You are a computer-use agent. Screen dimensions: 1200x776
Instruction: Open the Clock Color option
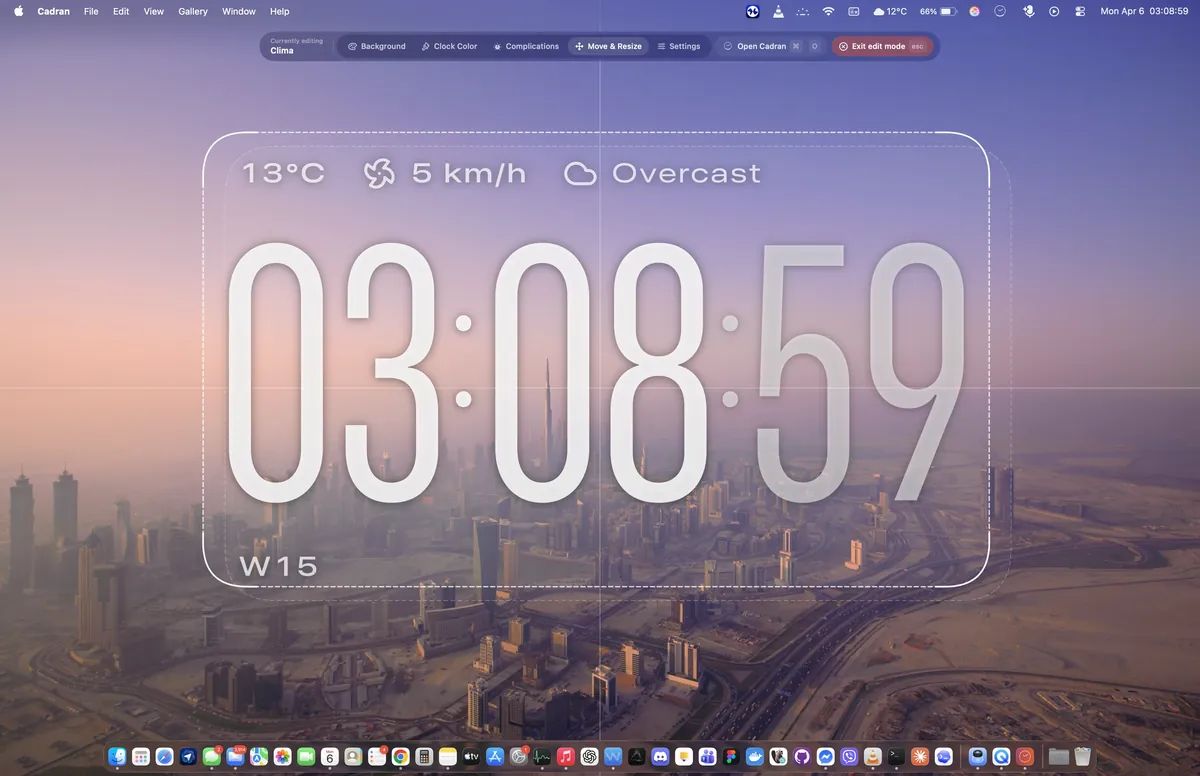[449, 46]
